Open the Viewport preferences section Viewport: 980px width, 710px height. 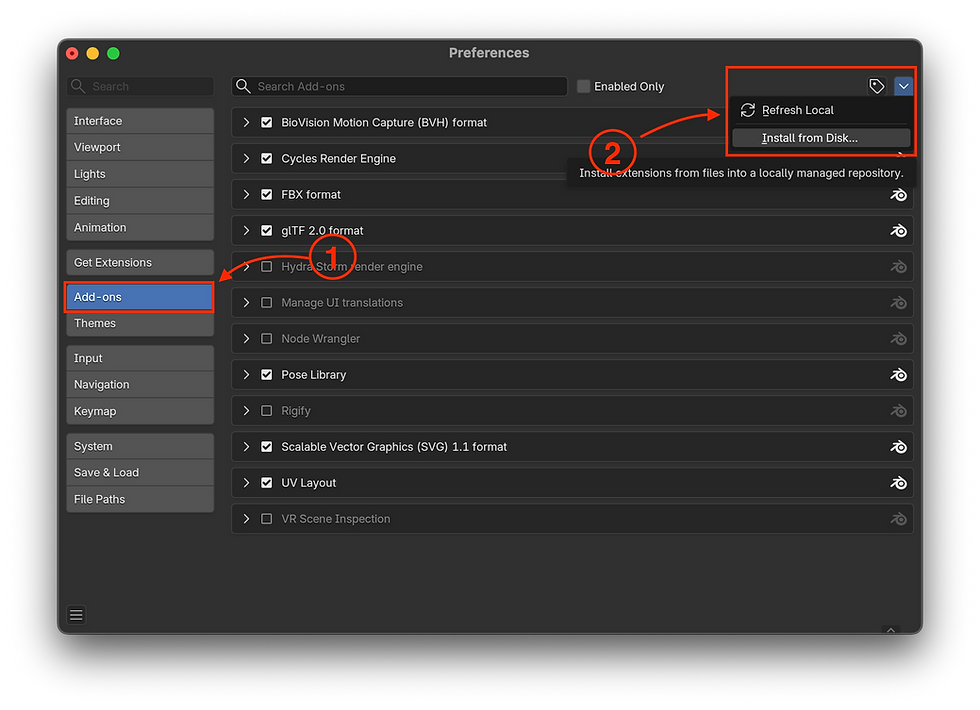tap(140, 148)
